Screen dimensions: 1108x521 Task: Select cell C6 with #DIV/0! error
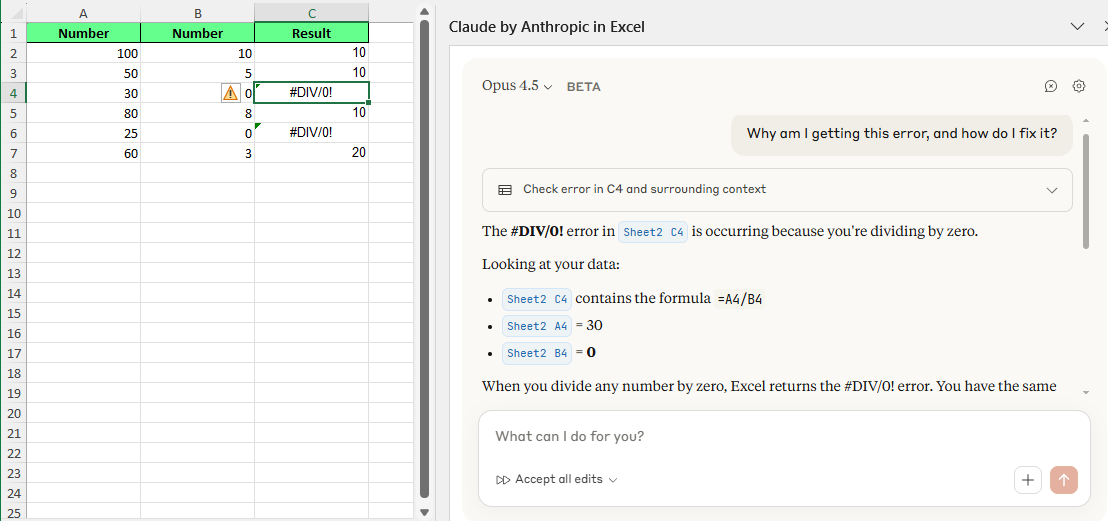pos(311,133)
